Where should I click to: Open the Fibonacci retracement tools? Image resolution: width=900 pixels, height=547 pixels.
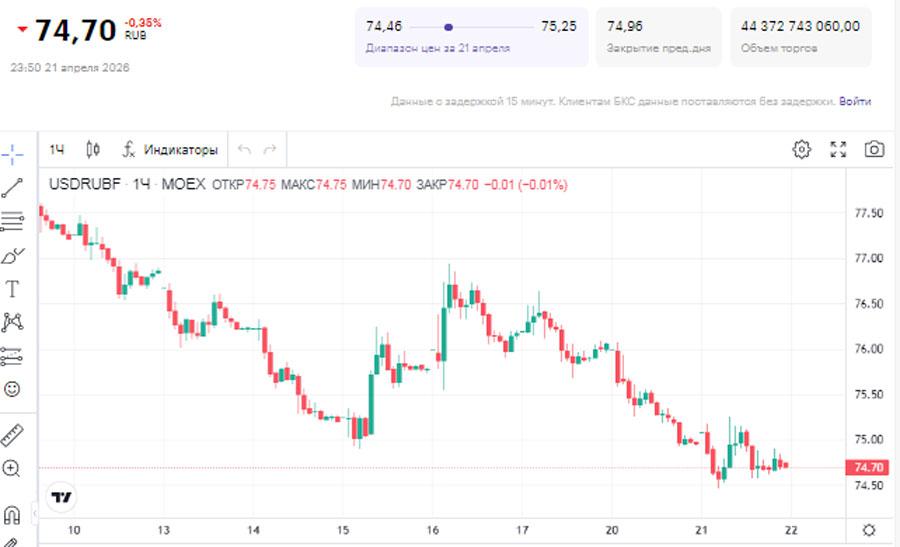[x=13, y=221]
